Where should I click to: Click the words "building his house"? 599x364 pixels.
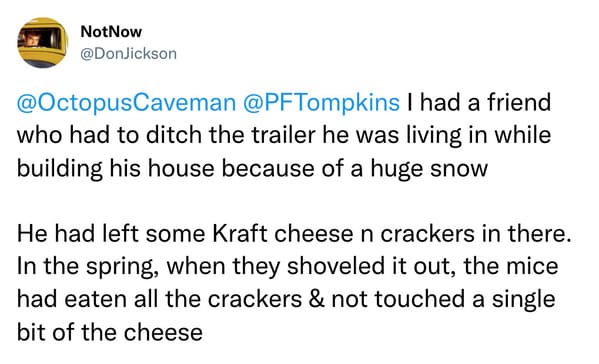point(115,169)
